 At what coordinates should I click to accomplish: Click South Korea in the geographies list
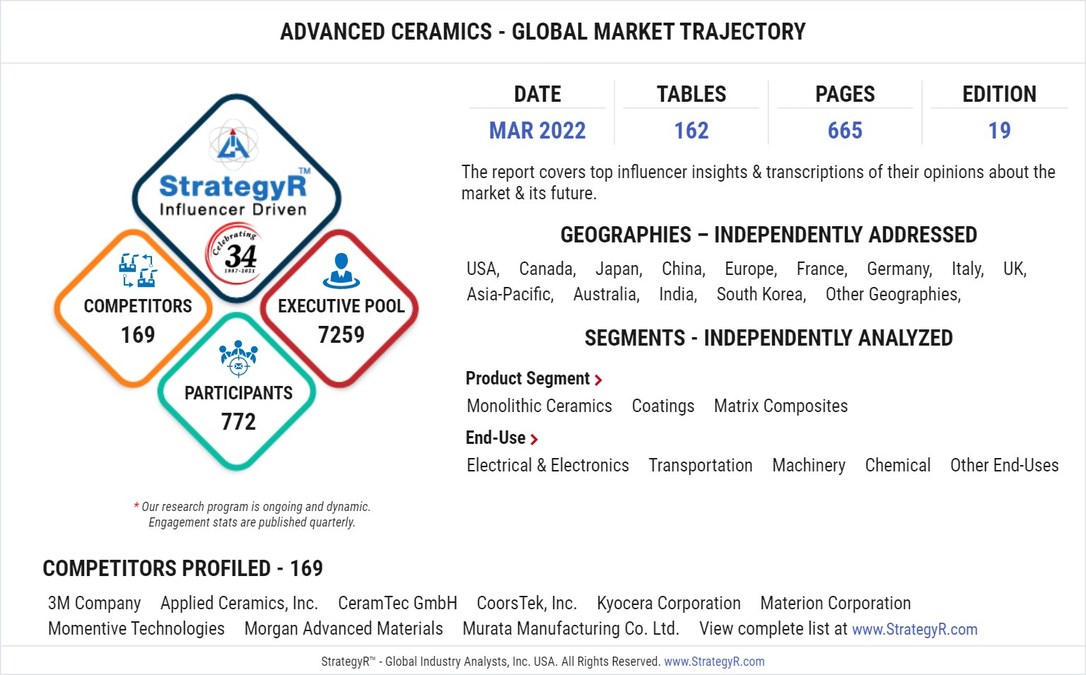click(x=761, y=294)
